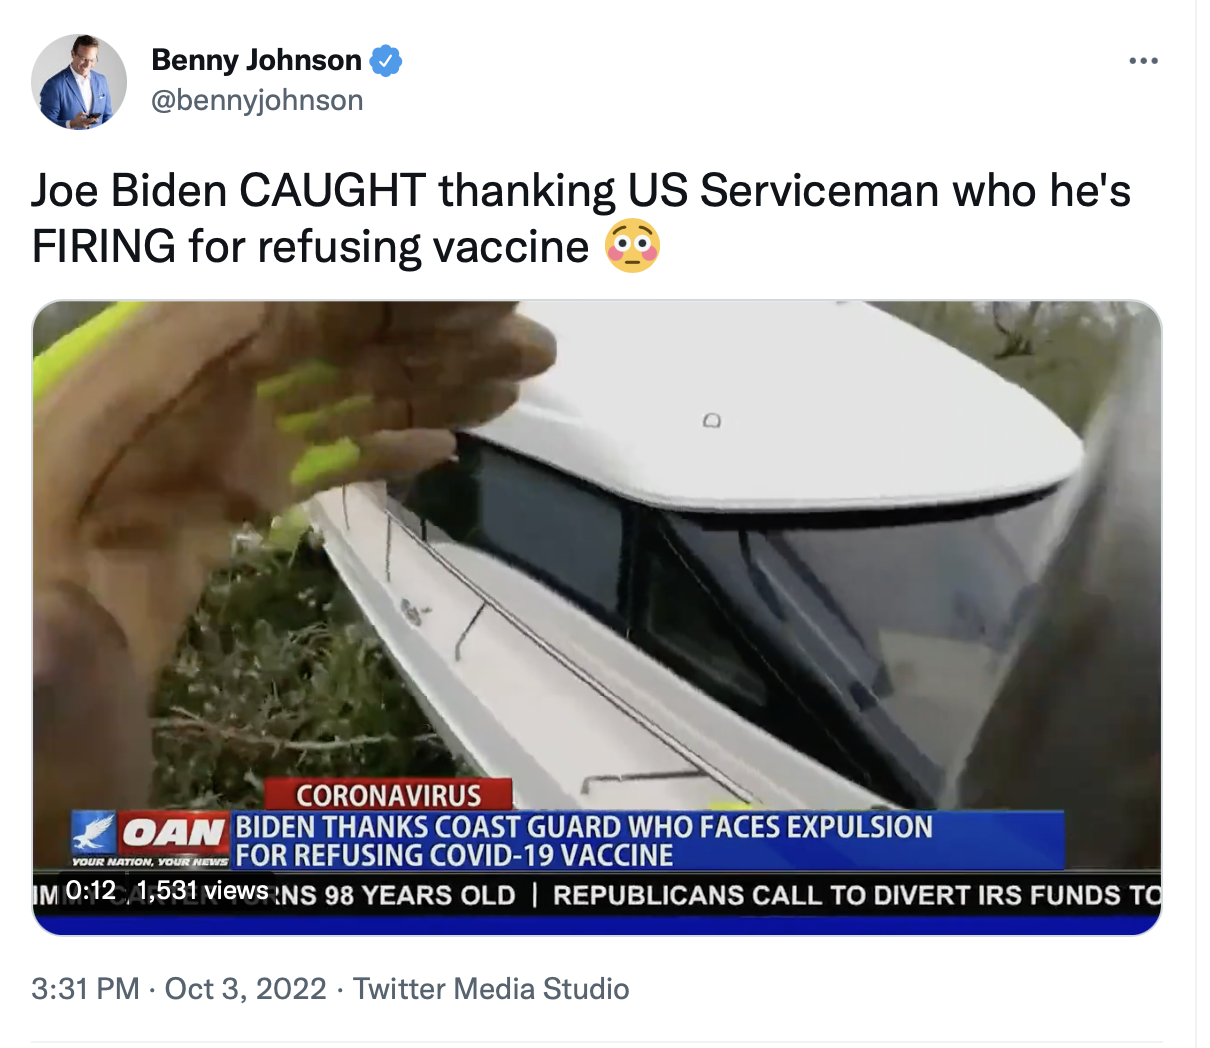Click the Oct 3, 2022 date link
Screen dimensions: 1210x1048
tap(245, 989)
